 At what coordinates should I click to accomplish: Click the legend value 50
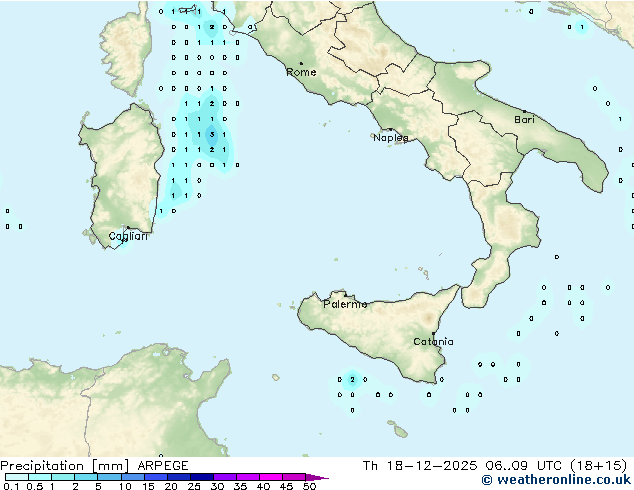[309, 486]
